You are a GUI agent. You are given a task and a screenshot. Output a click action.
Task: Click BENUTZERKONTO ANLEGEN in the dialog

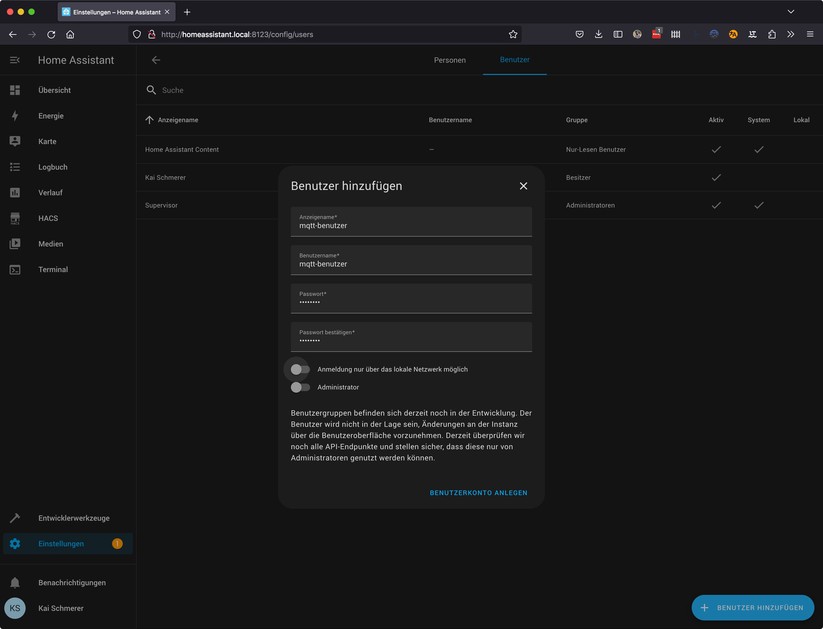point(478,492)
